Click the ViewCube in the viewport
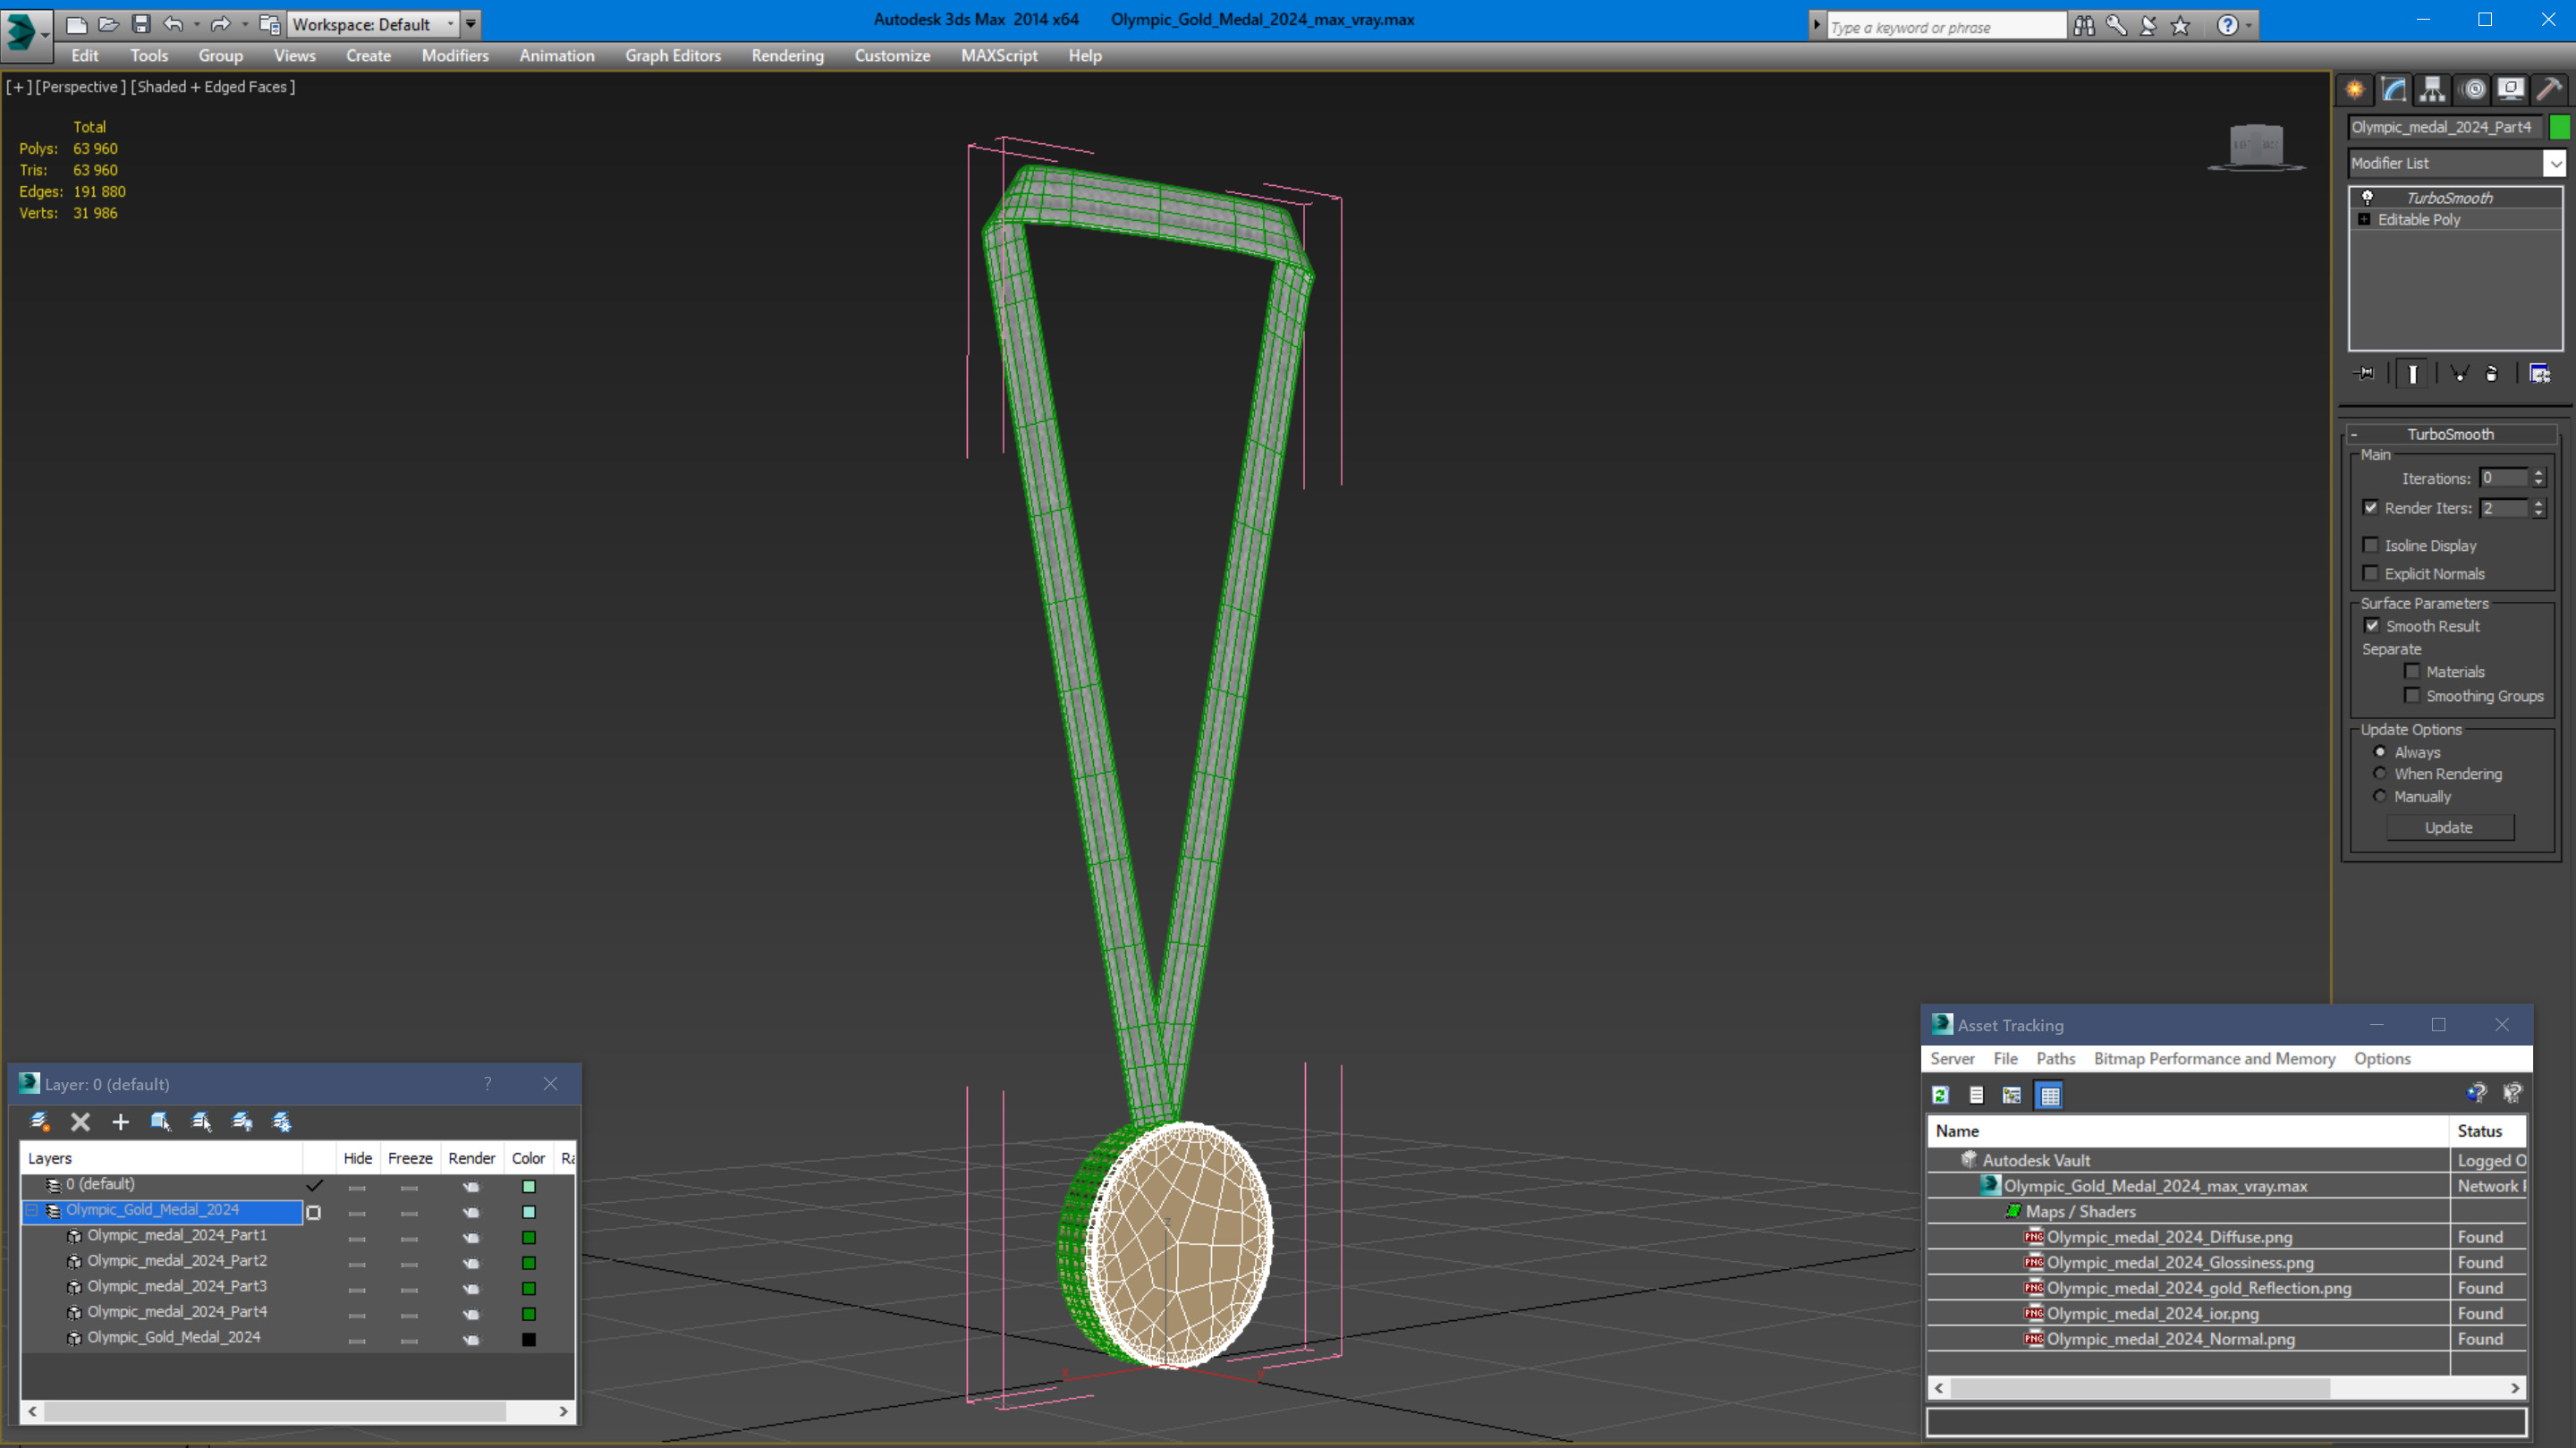Viewport: 2576px width, 1448px height. click(x=2257, y=146)
